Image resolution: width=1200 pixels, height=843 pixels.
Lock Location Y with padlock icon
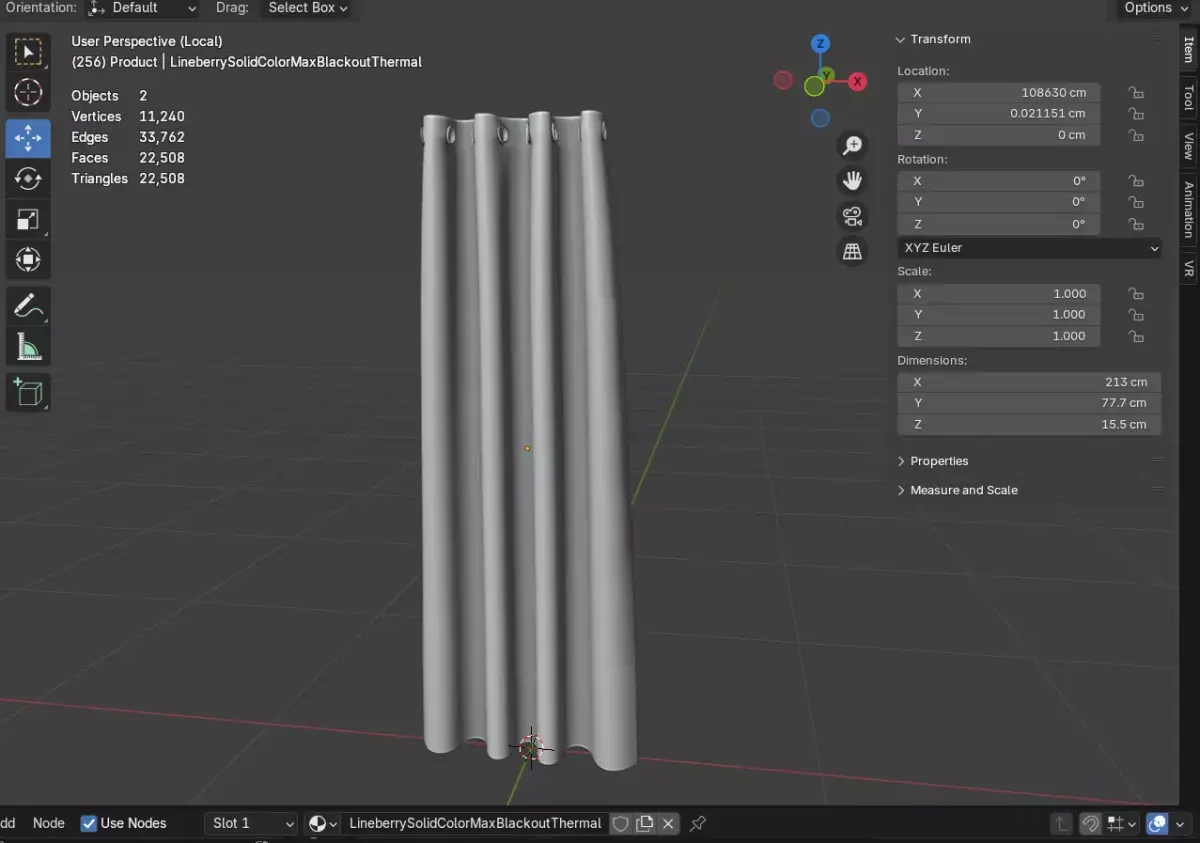point(1136,114)
